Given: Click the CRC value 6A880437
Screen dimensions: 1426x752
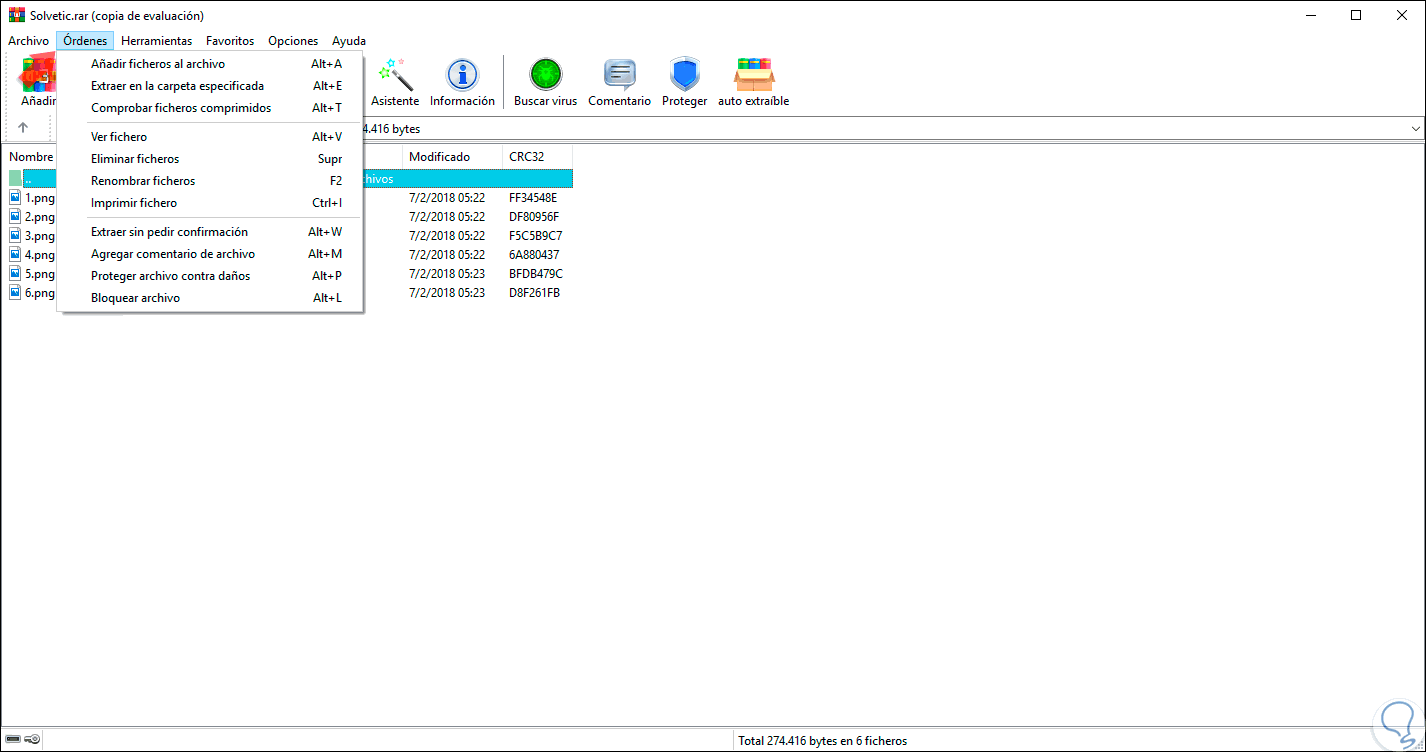Looking at the screenshot, I should 534,255.
